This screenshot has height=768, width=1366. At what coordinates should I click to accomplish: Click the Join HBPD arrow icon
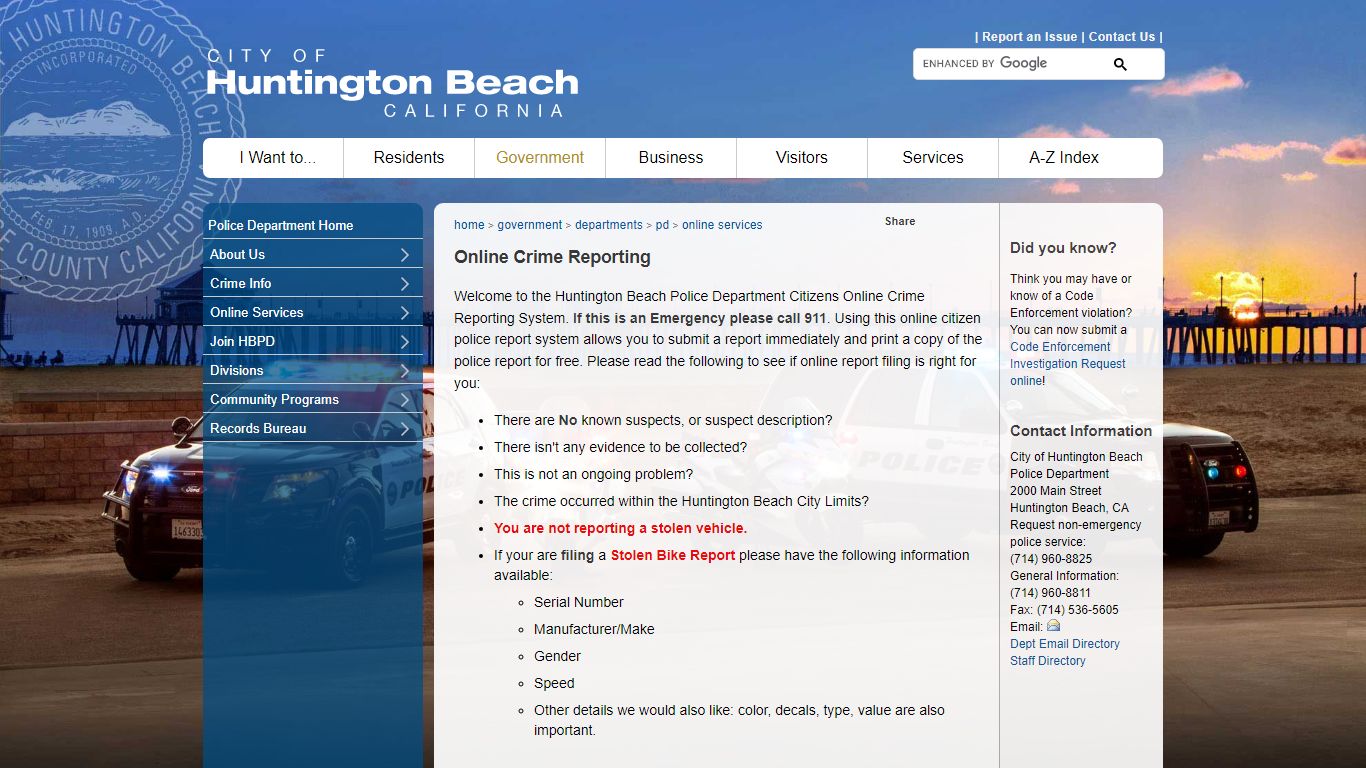(x=404, y=341)
